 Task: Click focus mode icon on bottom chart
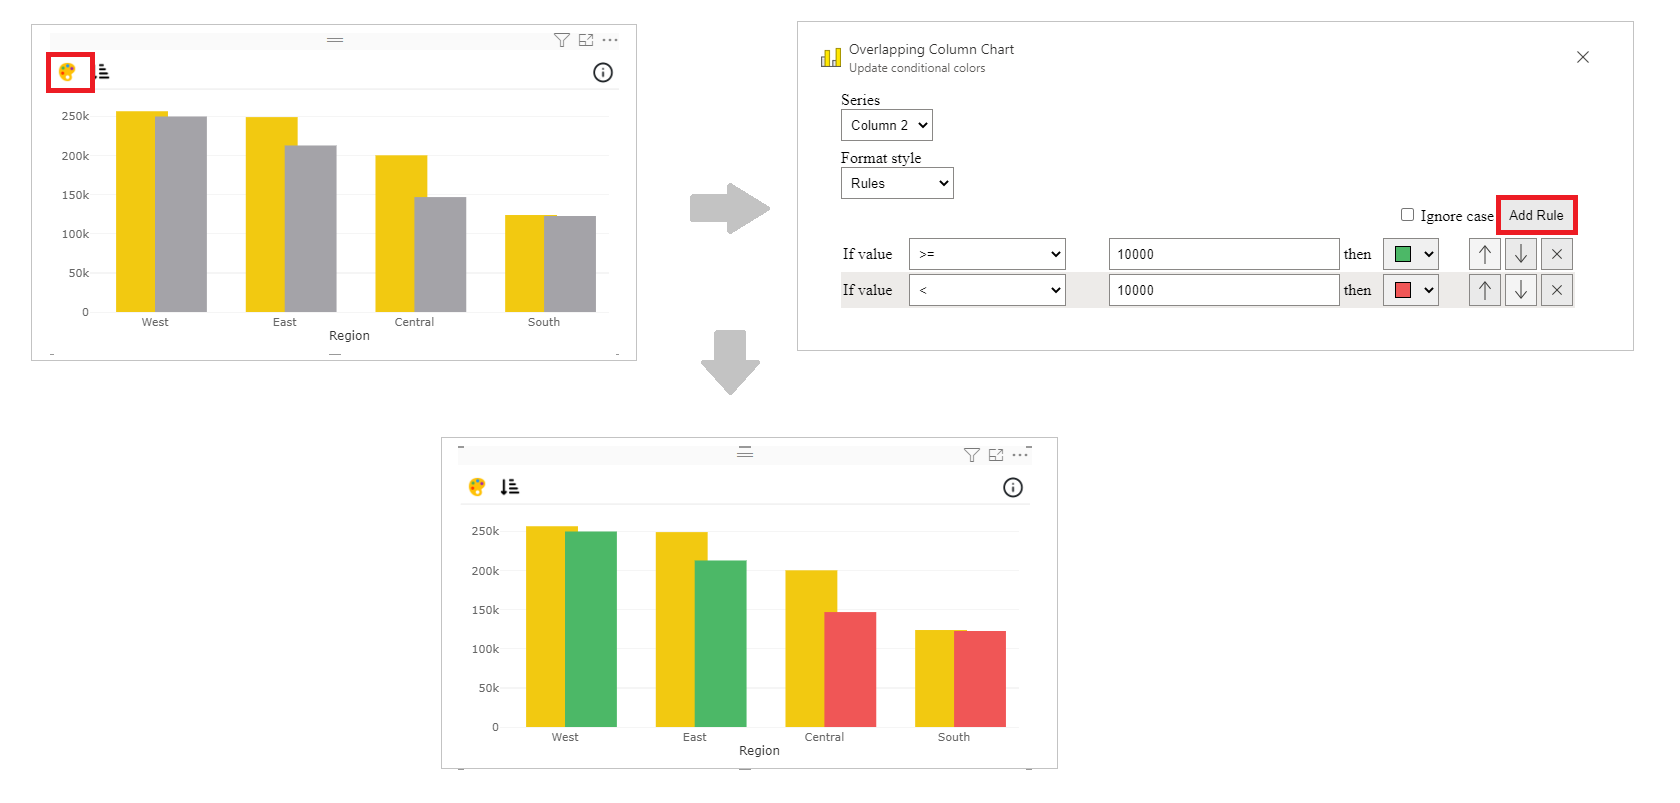pyautogui.click(x=996, y=455)
